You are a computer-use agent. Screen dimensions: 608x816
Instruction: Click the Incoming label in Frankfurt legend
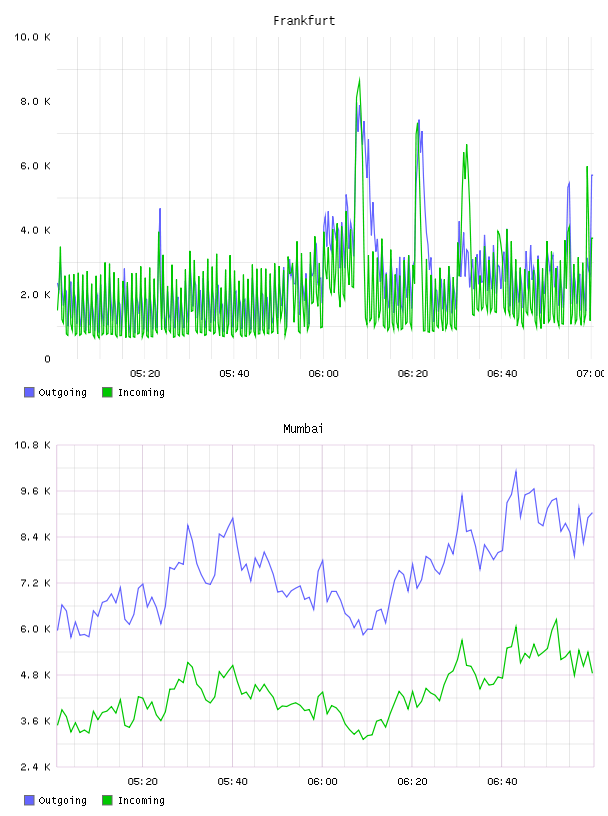pyautogui.click(x=141, y=393)
